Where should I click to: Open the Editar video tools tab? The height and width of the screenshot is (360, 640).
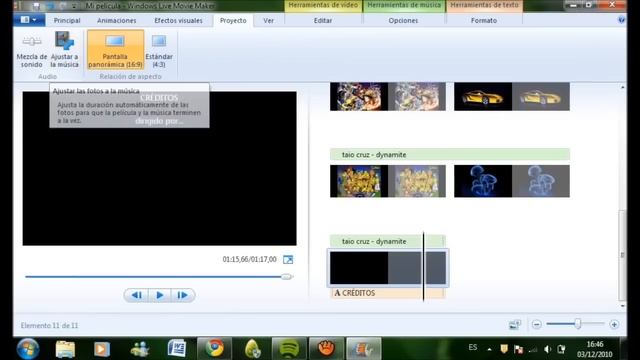323,20
